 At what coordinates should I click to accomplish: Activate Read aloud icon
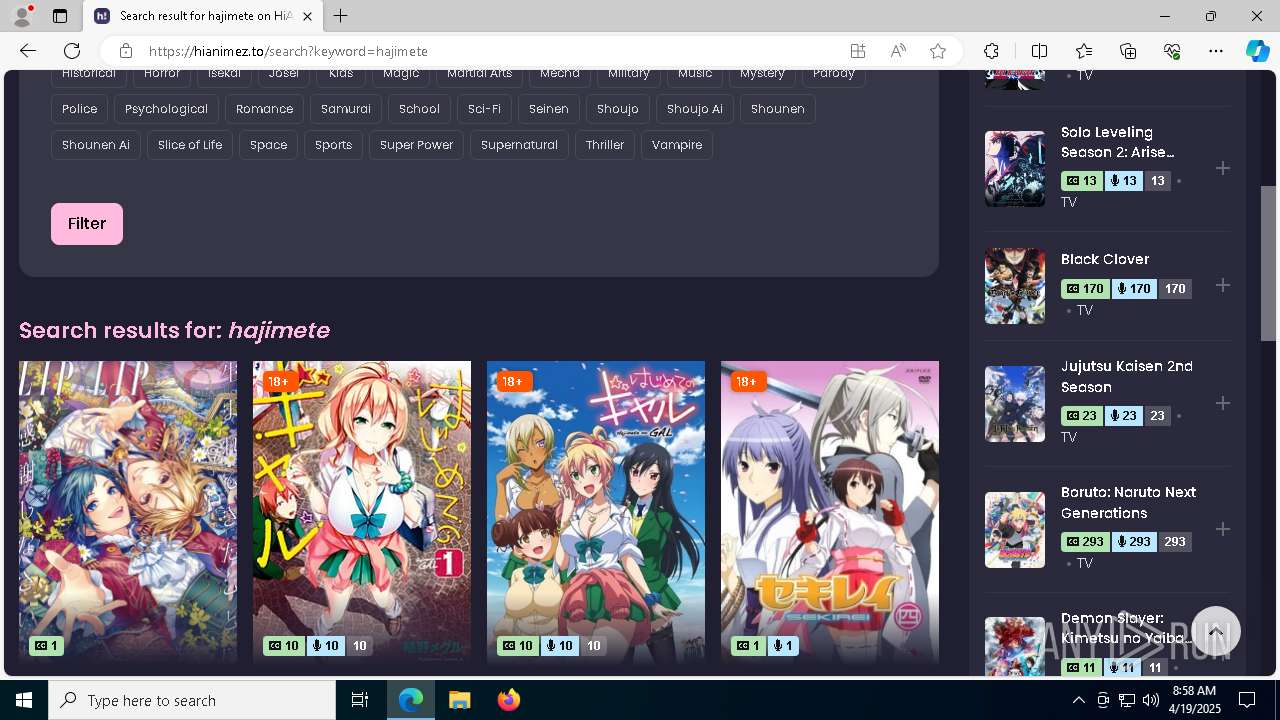(898, 51)
